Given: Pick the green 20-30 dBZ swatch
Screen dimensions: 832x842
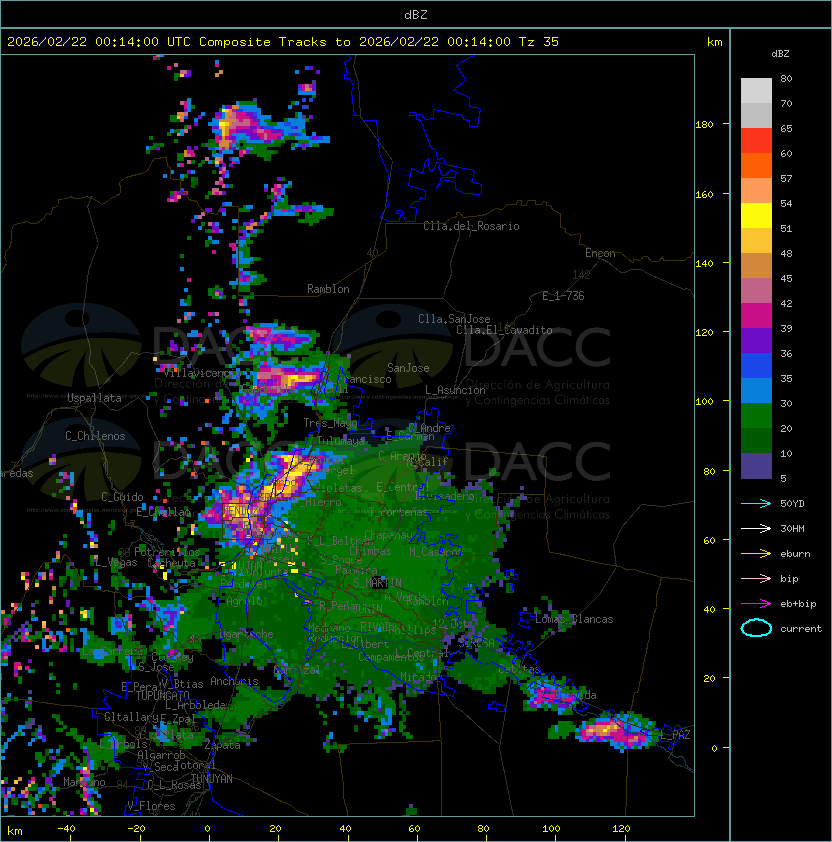Looking at the screenshot, I should click(756, 415).
